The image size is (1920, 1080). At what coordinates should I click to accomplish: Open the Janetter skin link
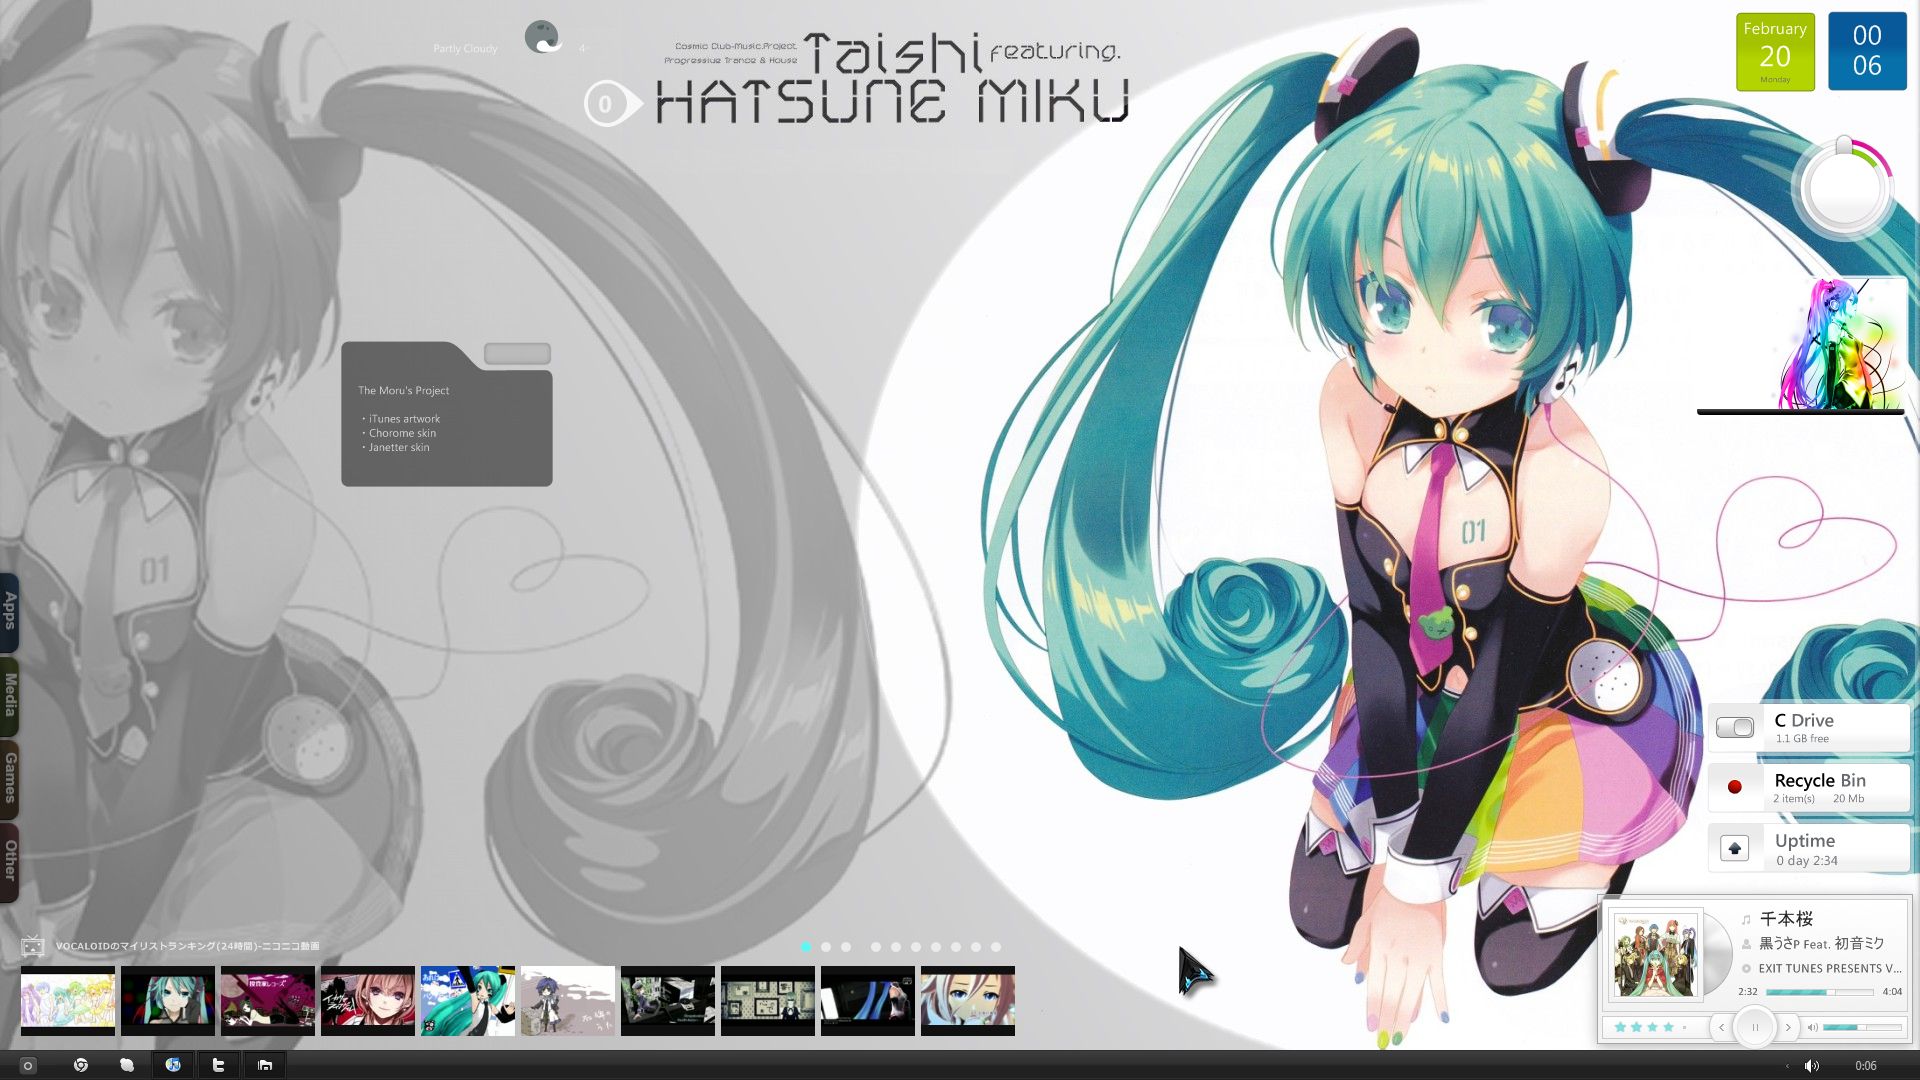[x=399, y=447]
